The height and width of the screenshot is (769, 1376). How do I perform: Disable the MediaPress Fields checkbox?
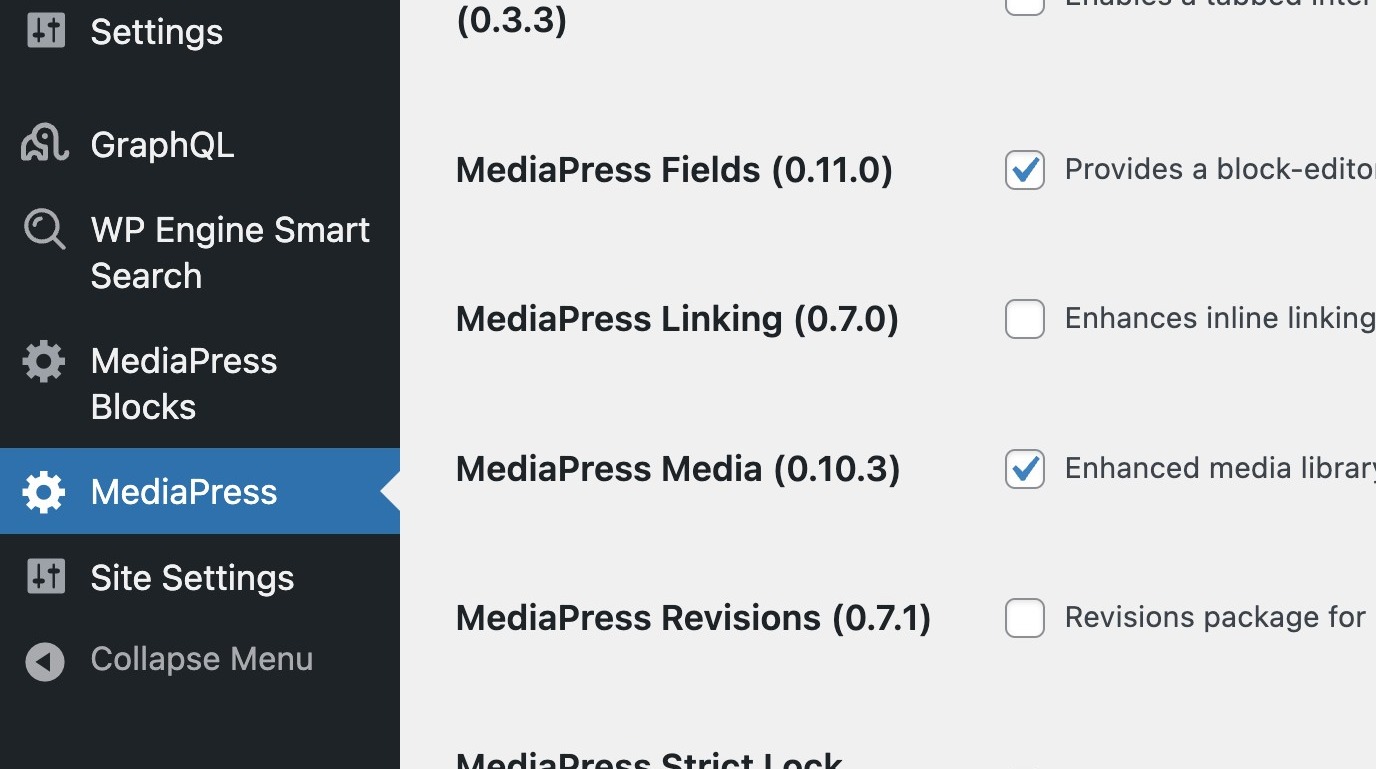point(1024,170)
